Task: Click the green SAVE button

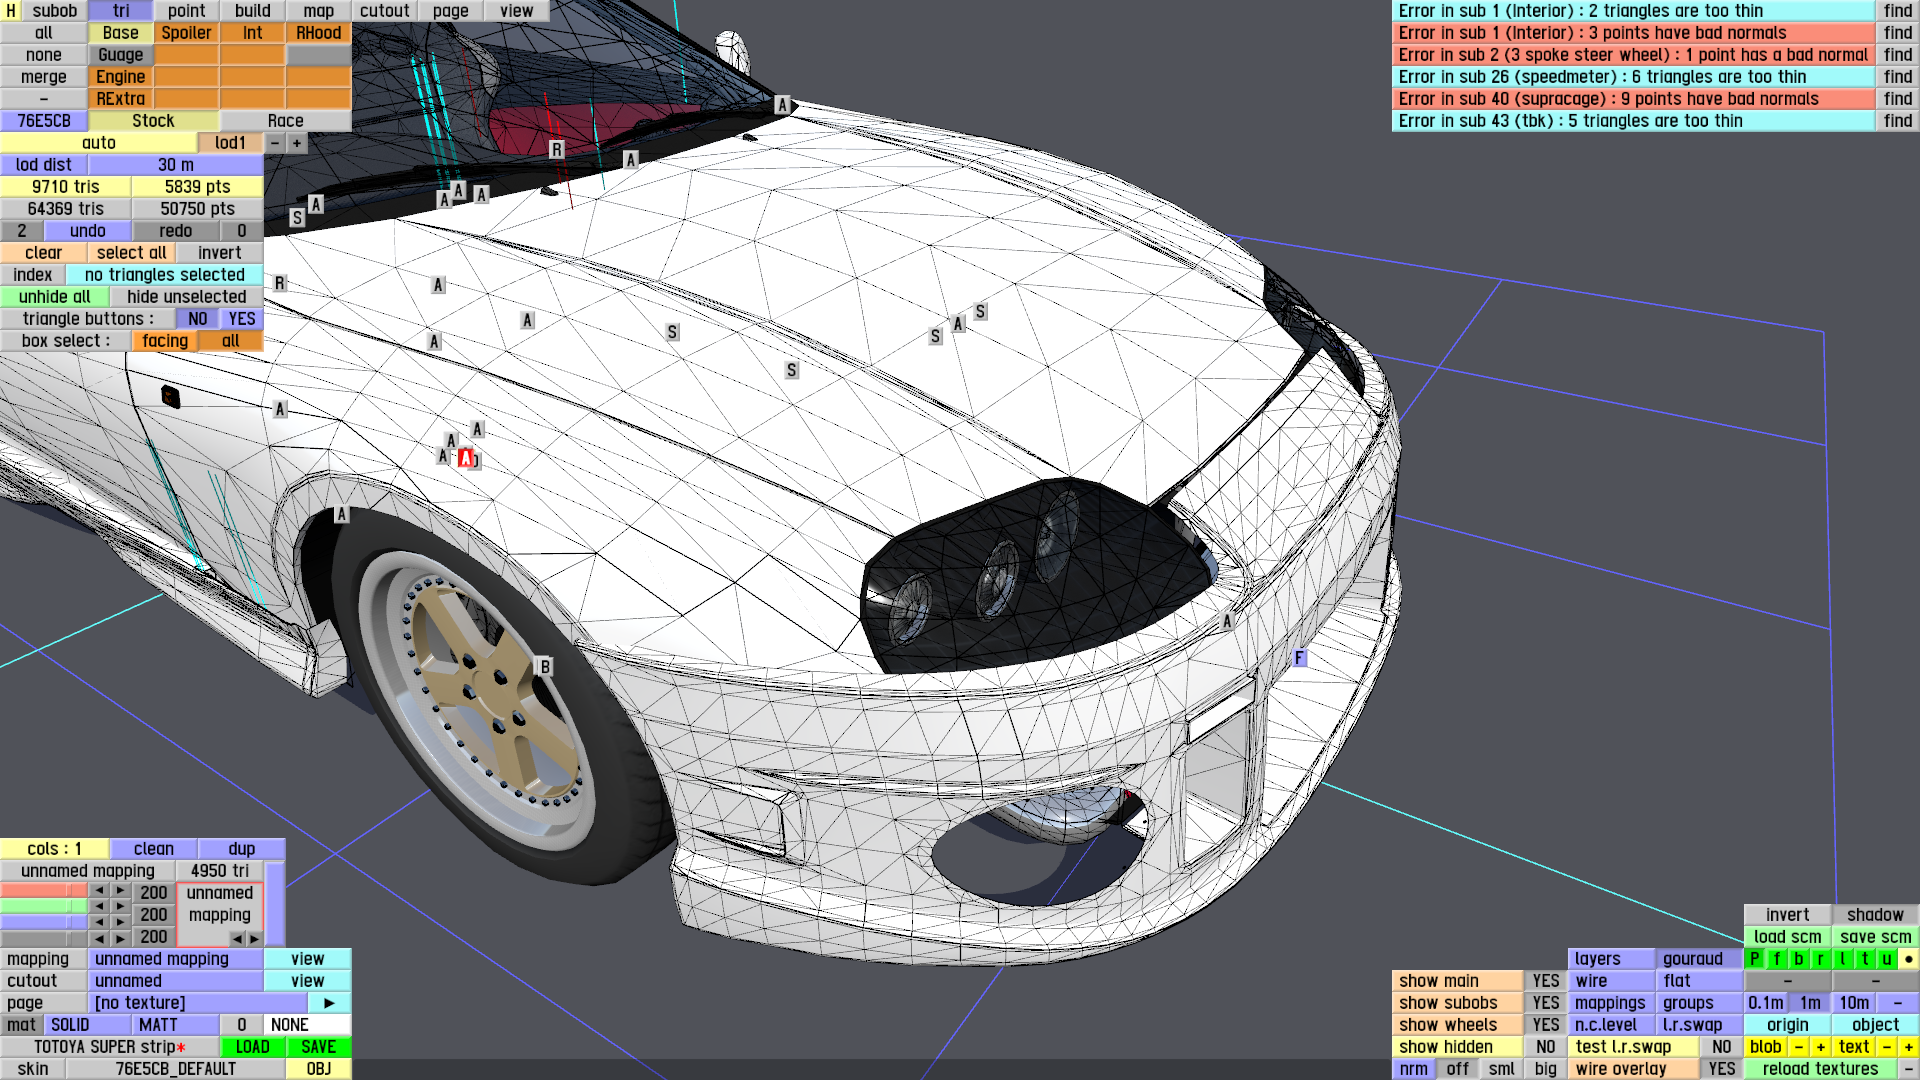Action: tap(318, 1047)
